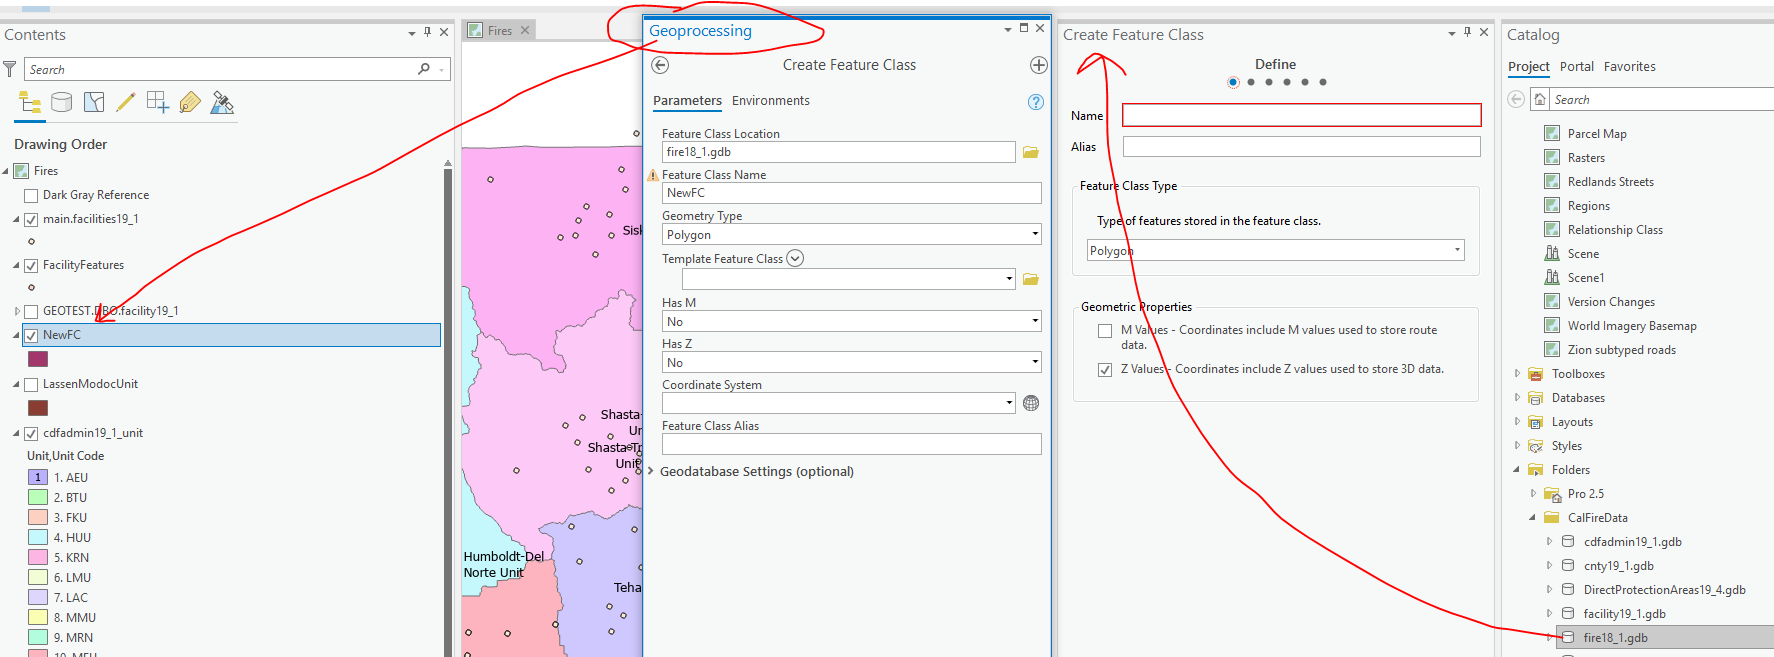Open the Has M dropdown
The width and height of the screenshot is (1774, 657).
tap(851, 321)
